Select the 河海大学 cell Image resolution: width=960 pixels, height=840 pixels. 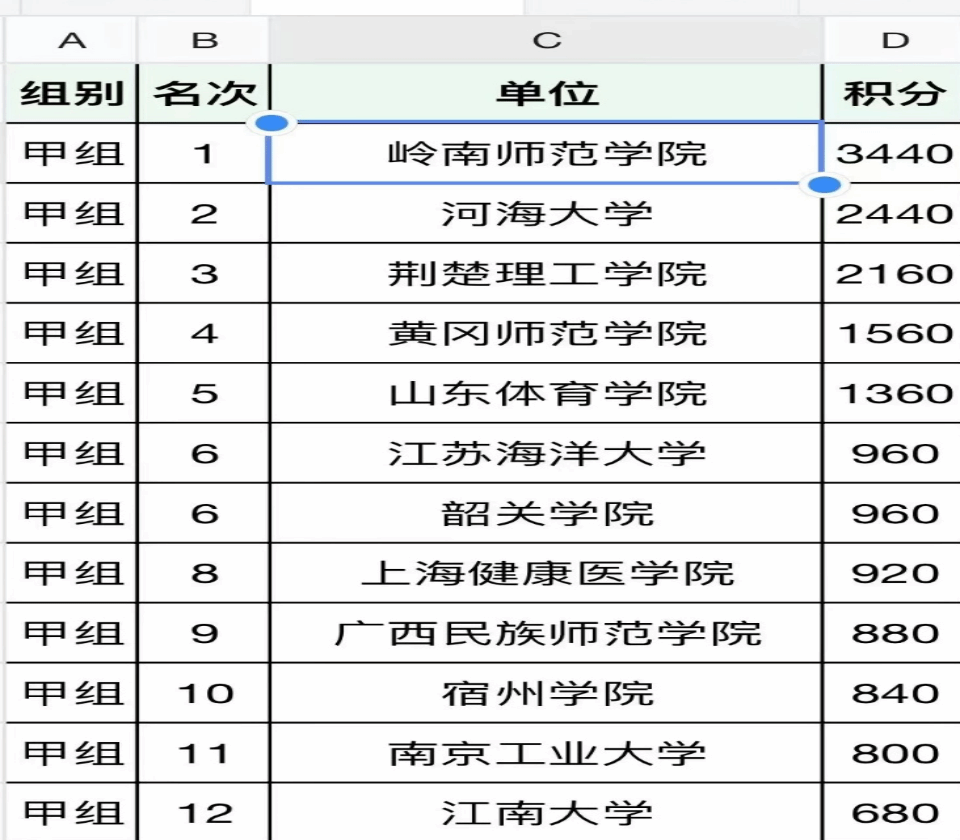[x=547, y=213]
